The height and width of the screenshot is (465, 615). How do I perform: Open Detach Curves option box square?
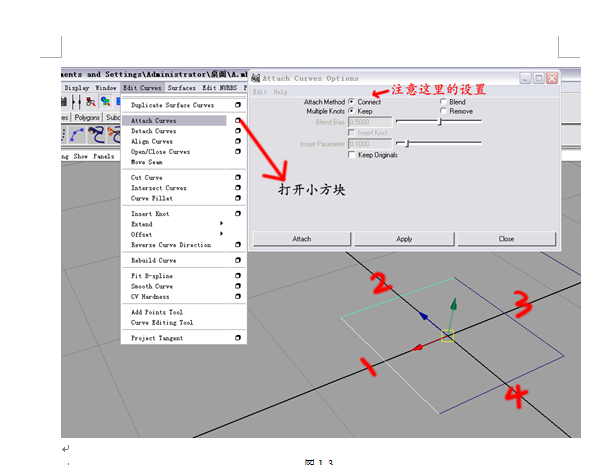(238, 131)
